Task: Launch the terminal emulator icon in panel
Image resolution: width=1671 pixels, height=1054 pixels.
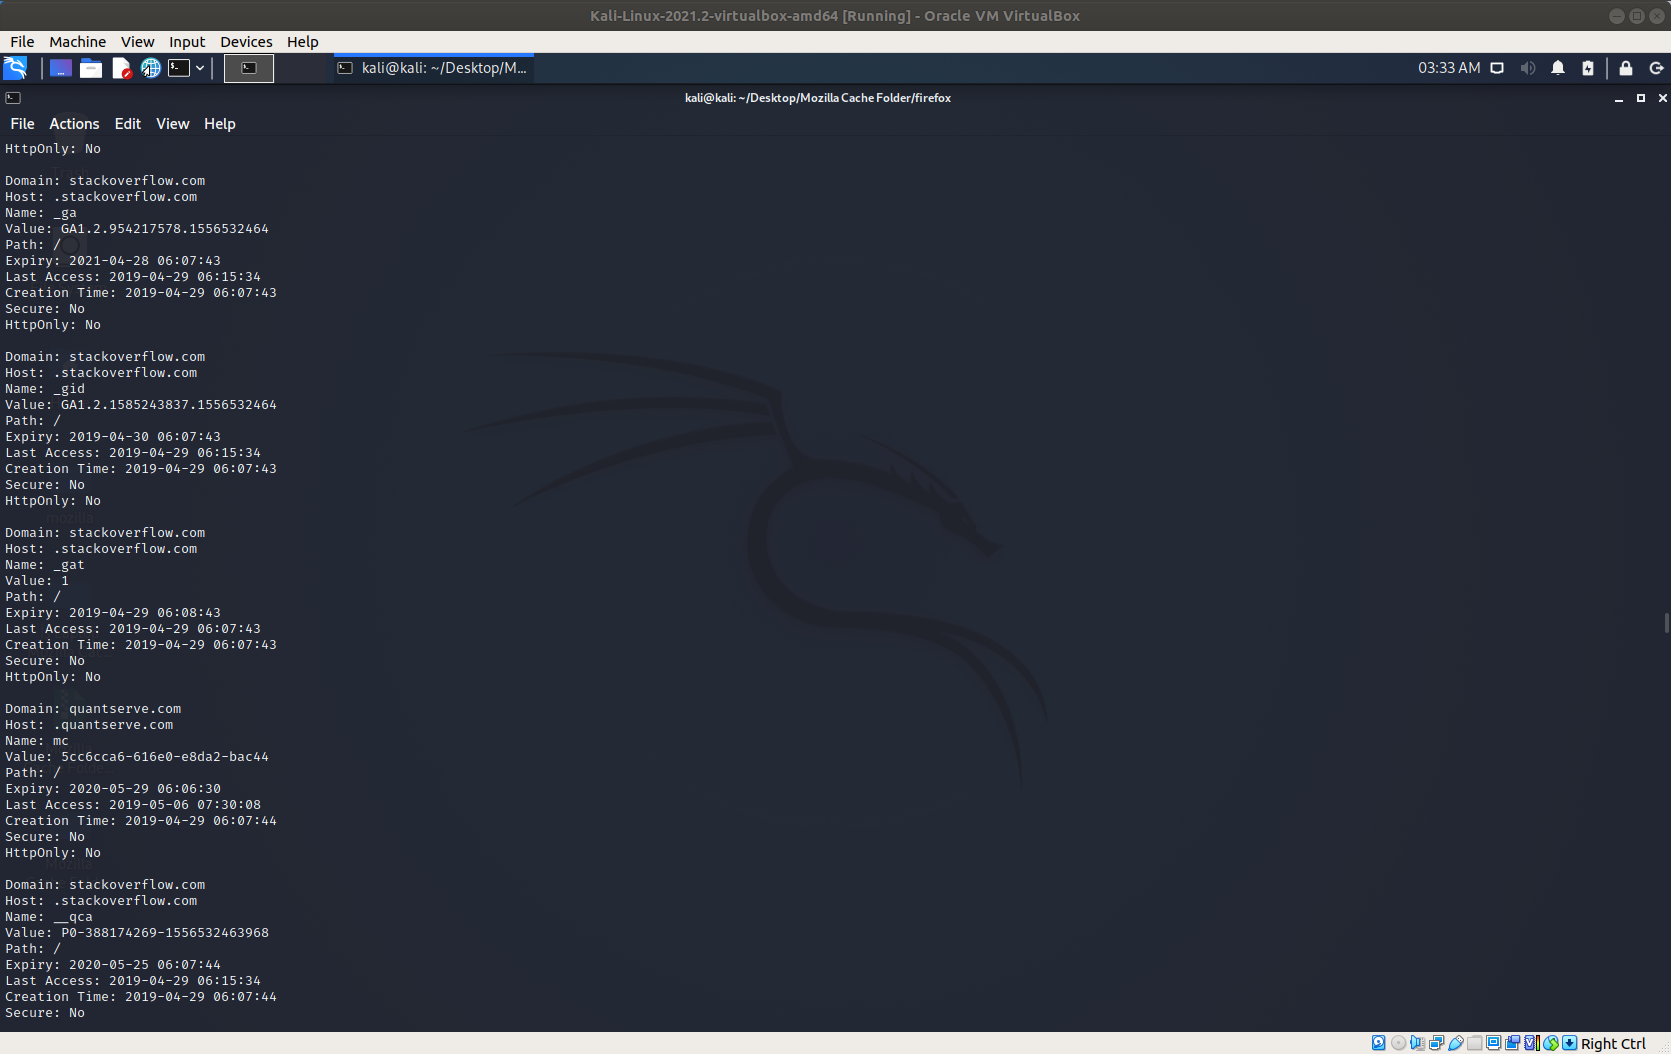Action: 179,68
